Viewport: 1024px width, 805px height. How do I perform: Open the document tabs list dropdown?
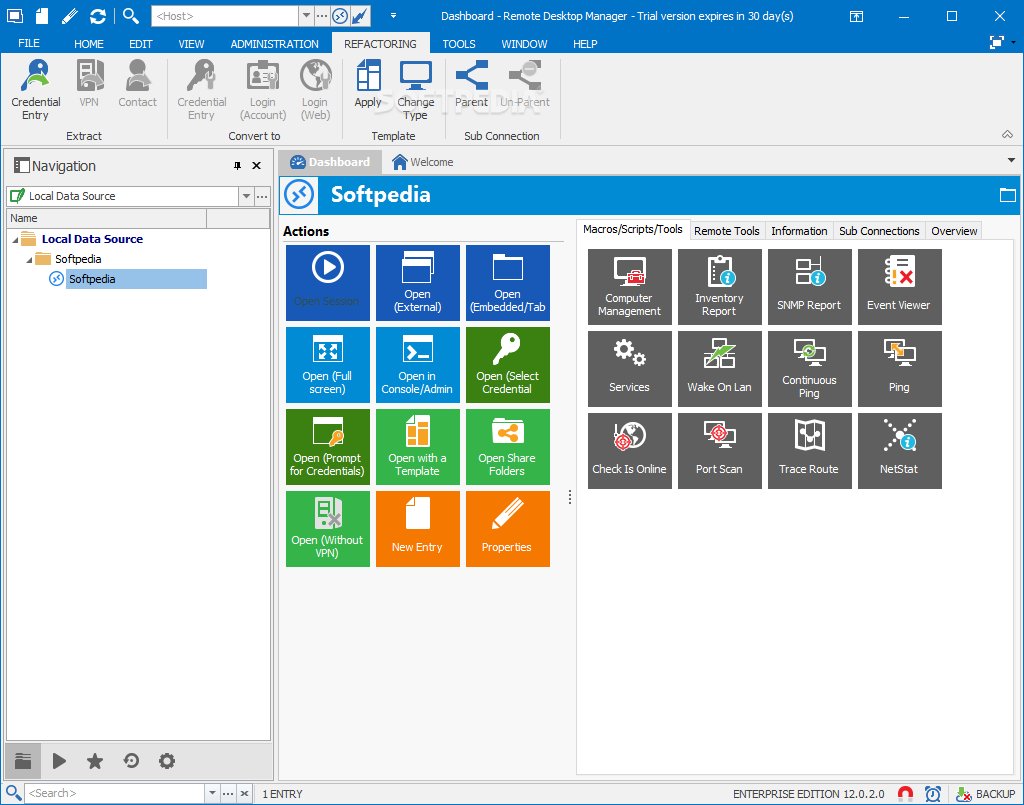pyautogui.click(x=1011, y=160)
